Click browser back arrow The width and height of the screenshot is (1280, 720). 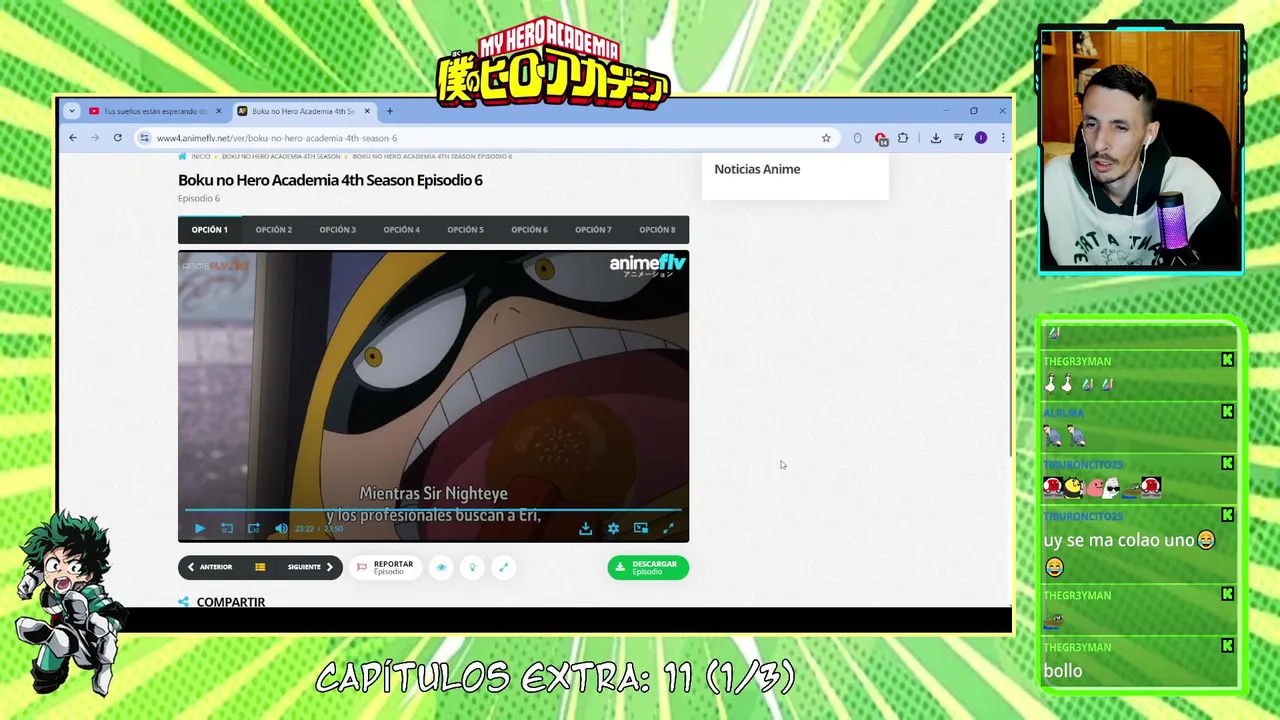pyautogui.click(x=73, y=138)
